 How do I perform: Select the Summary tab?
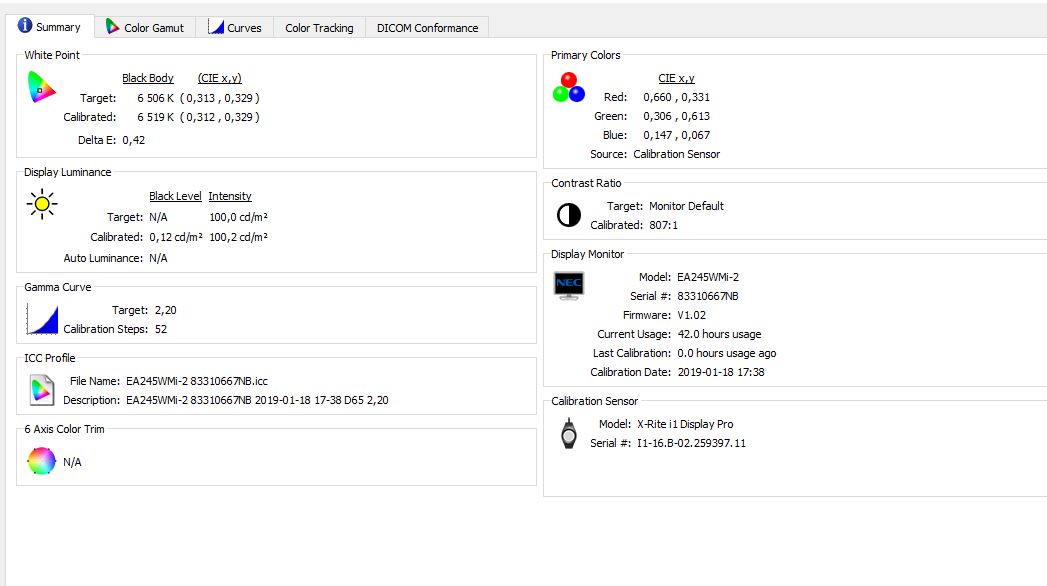pos(48,27)
